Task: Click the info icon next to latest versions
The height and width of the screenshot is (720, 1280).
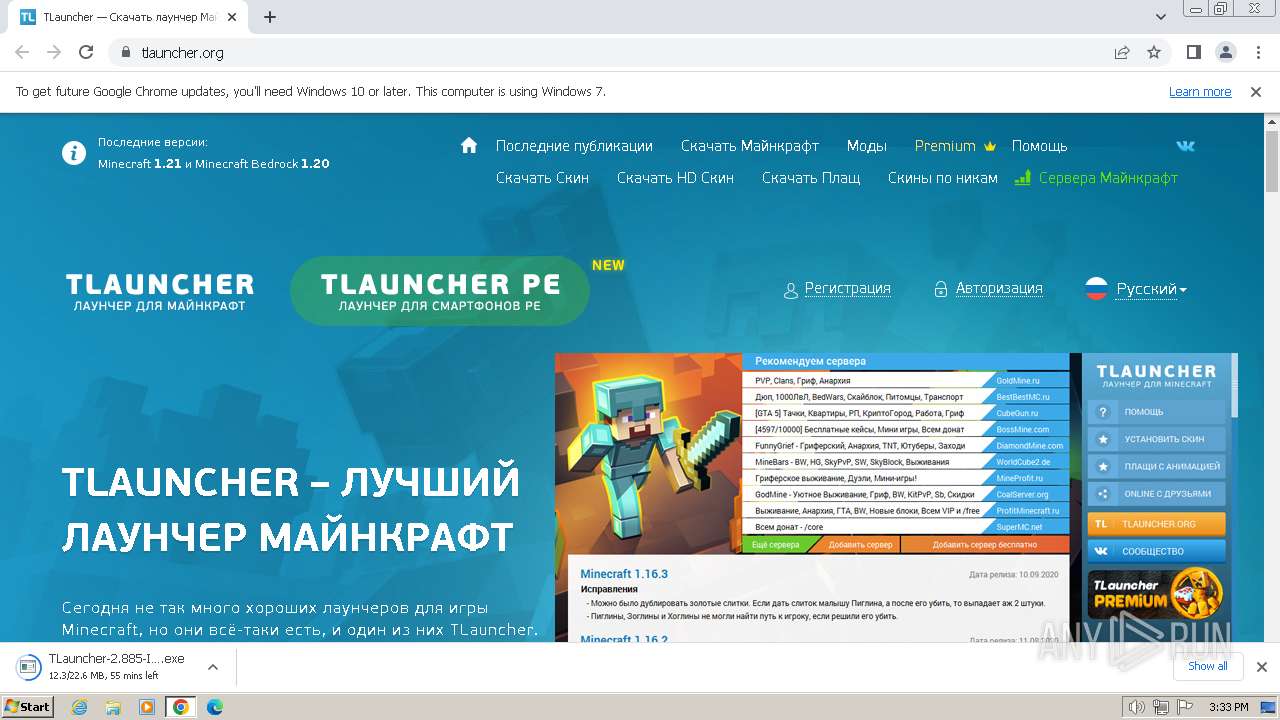Action: (74, 153)
